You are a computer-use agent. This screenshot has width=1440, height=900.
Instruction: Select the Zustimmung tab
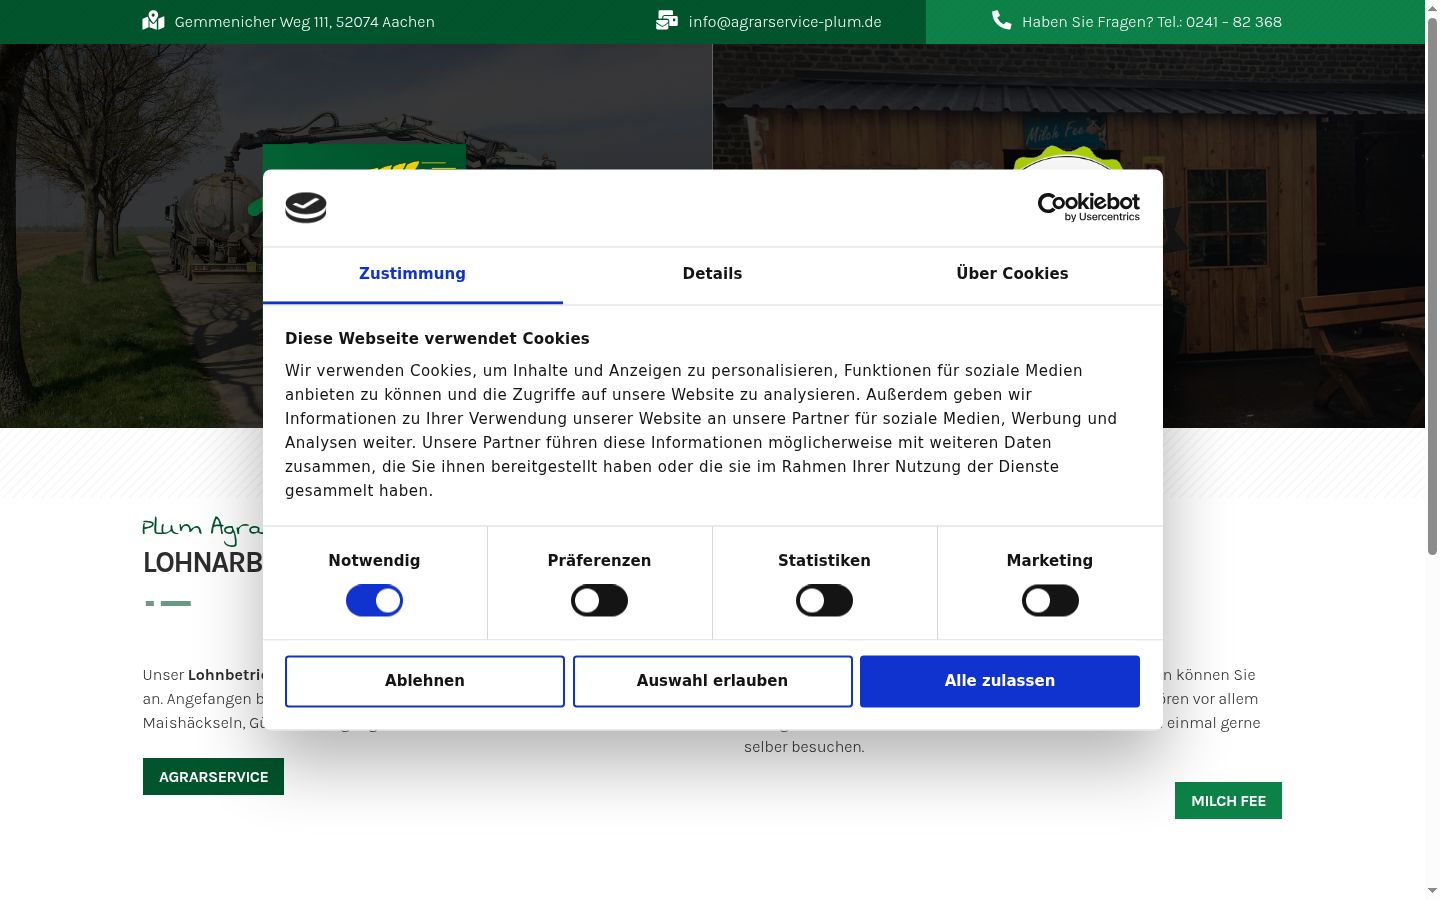412,274
